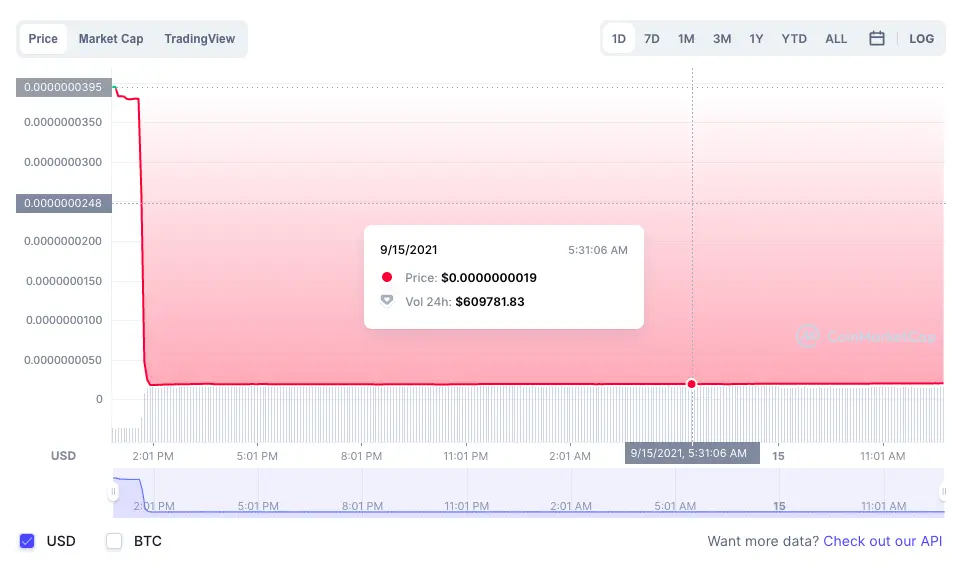Select the YTD time range
This screenshot has height=576, width=964.
[x=794, y=39]
